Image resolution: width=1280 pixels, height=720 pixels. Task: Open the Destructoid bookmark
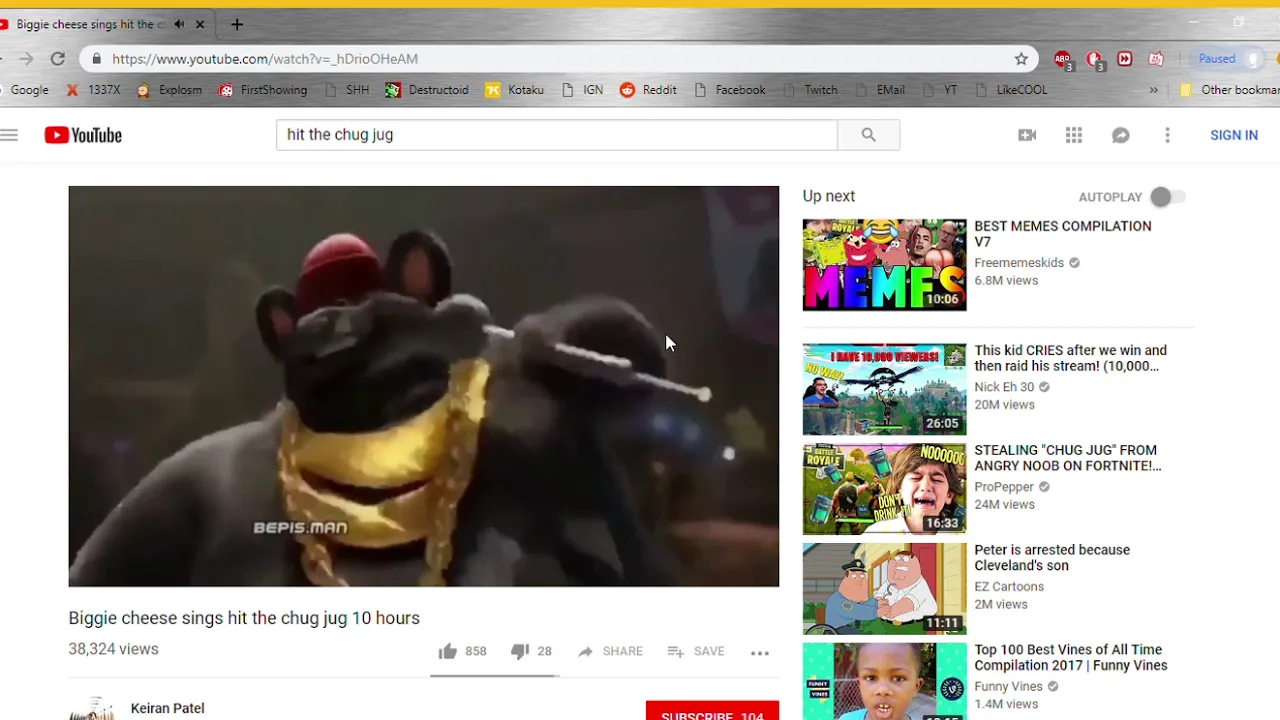pyautogui.click(x=427, y=90)
